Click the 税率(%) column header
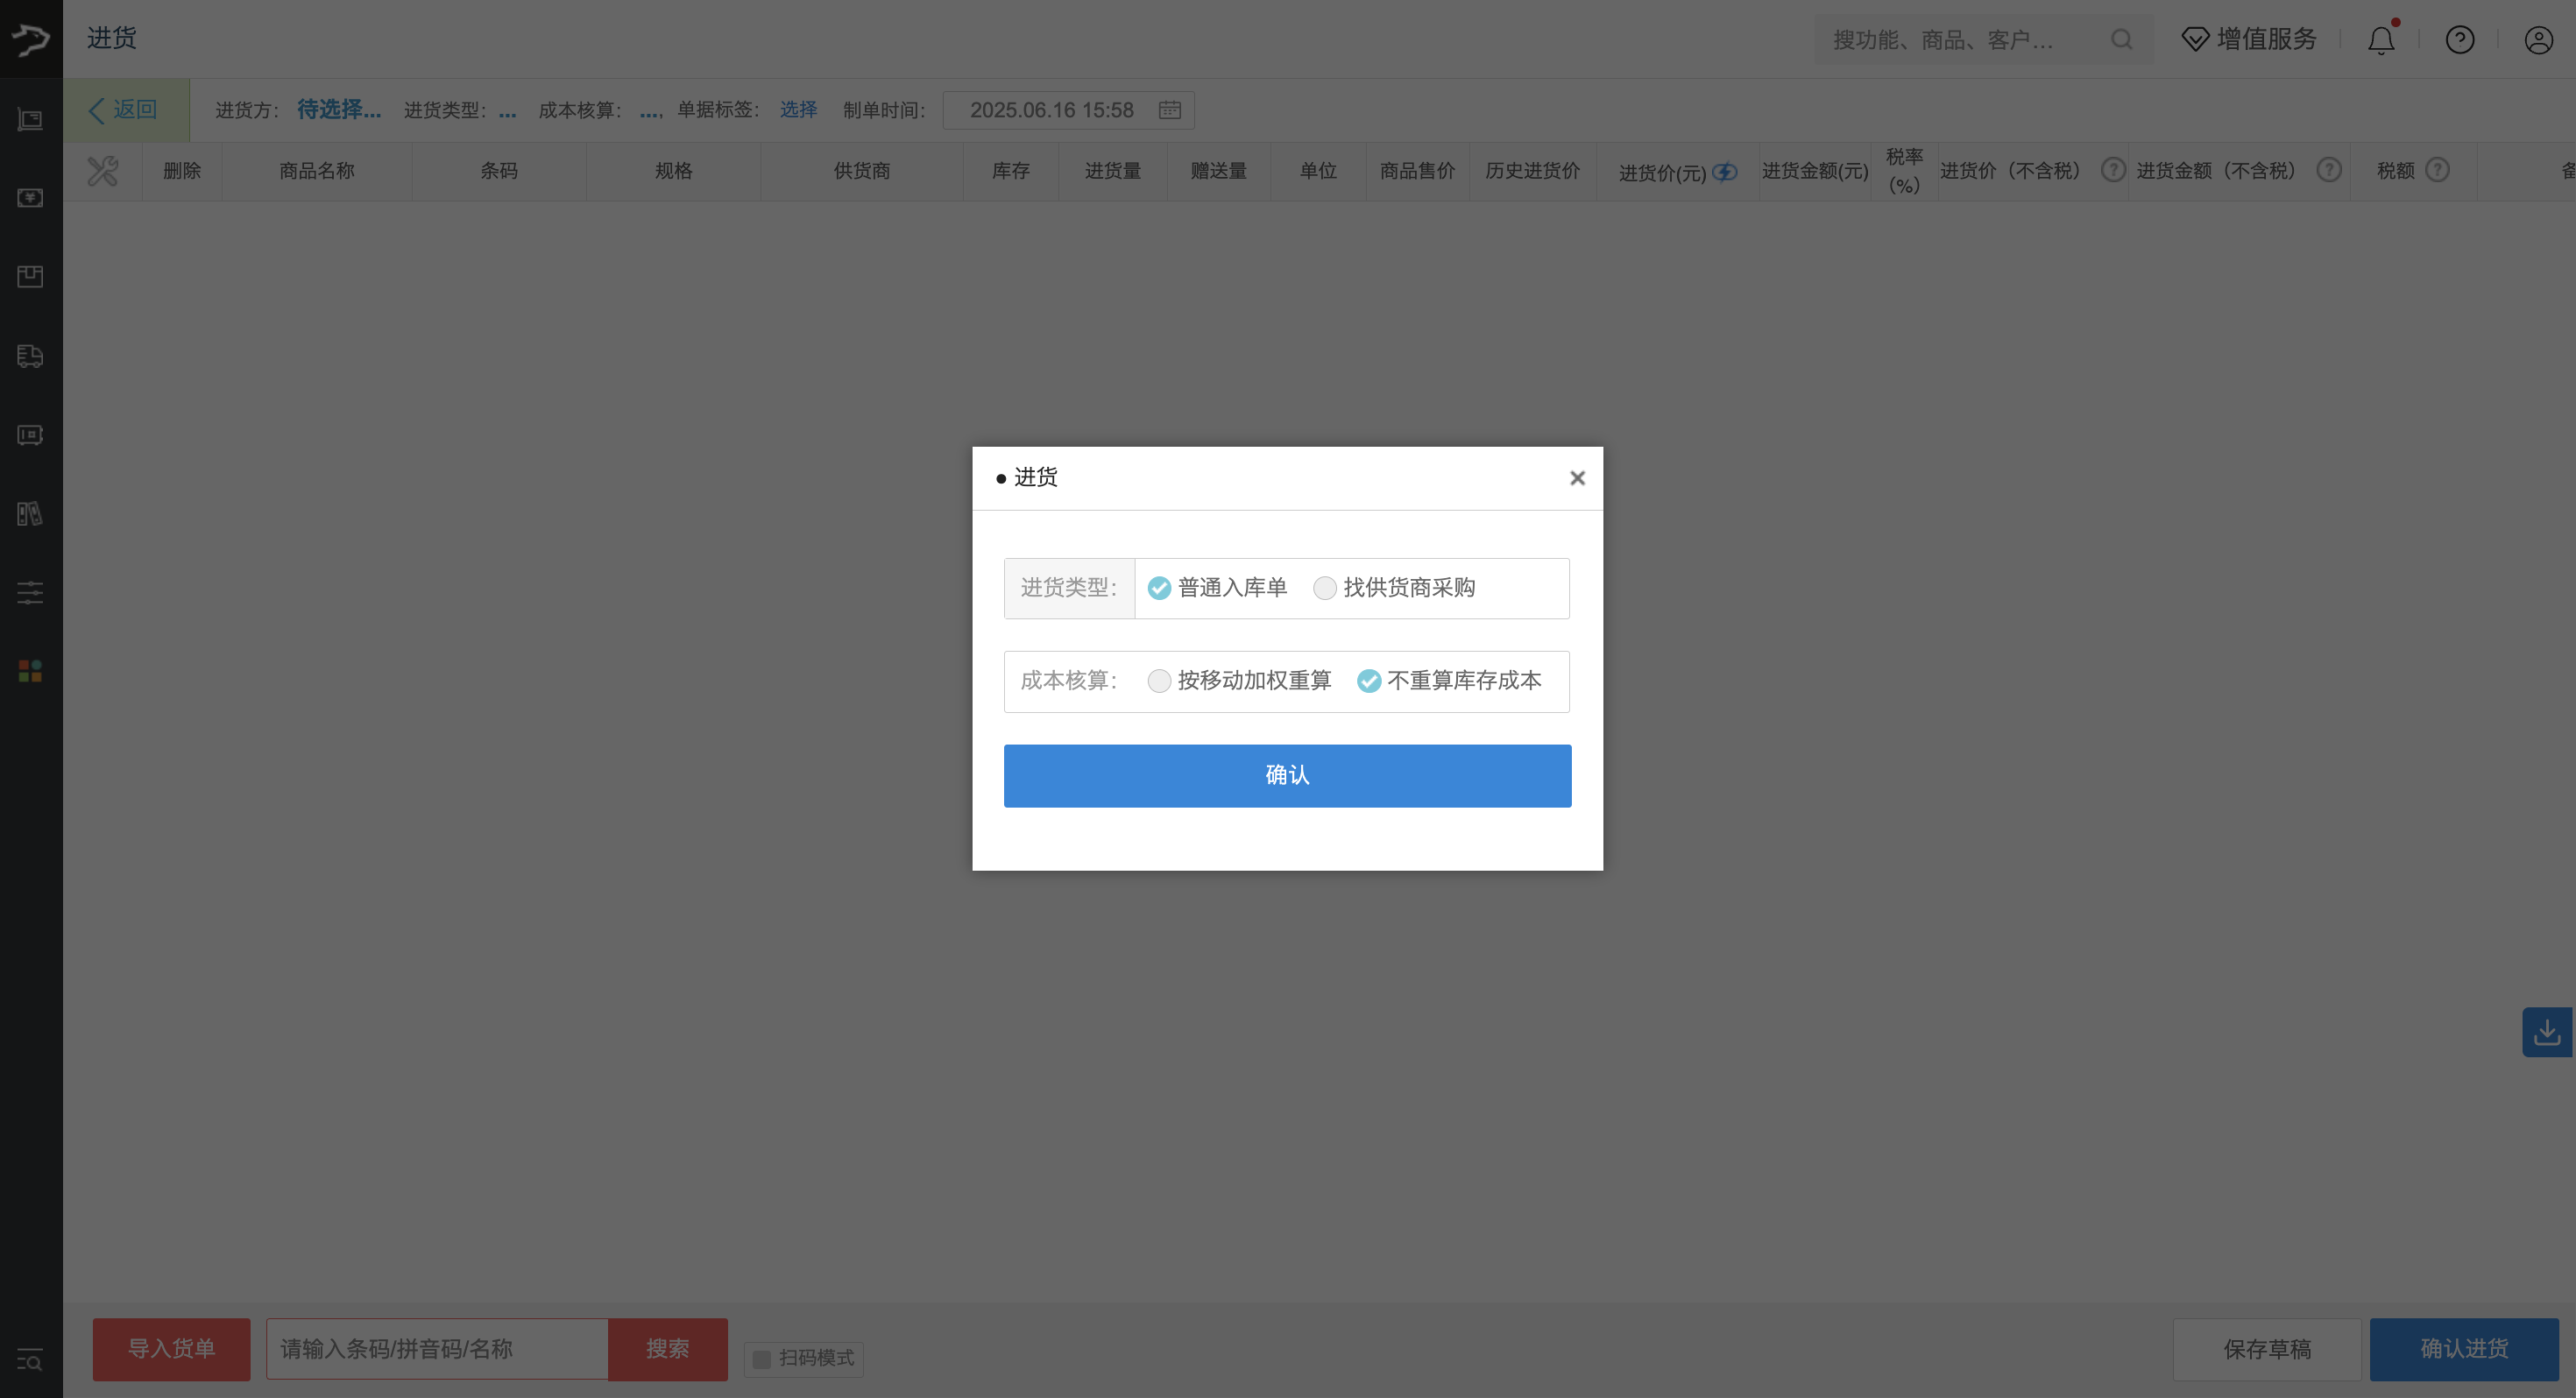 pyautogui.click(x=1905, y=171)
